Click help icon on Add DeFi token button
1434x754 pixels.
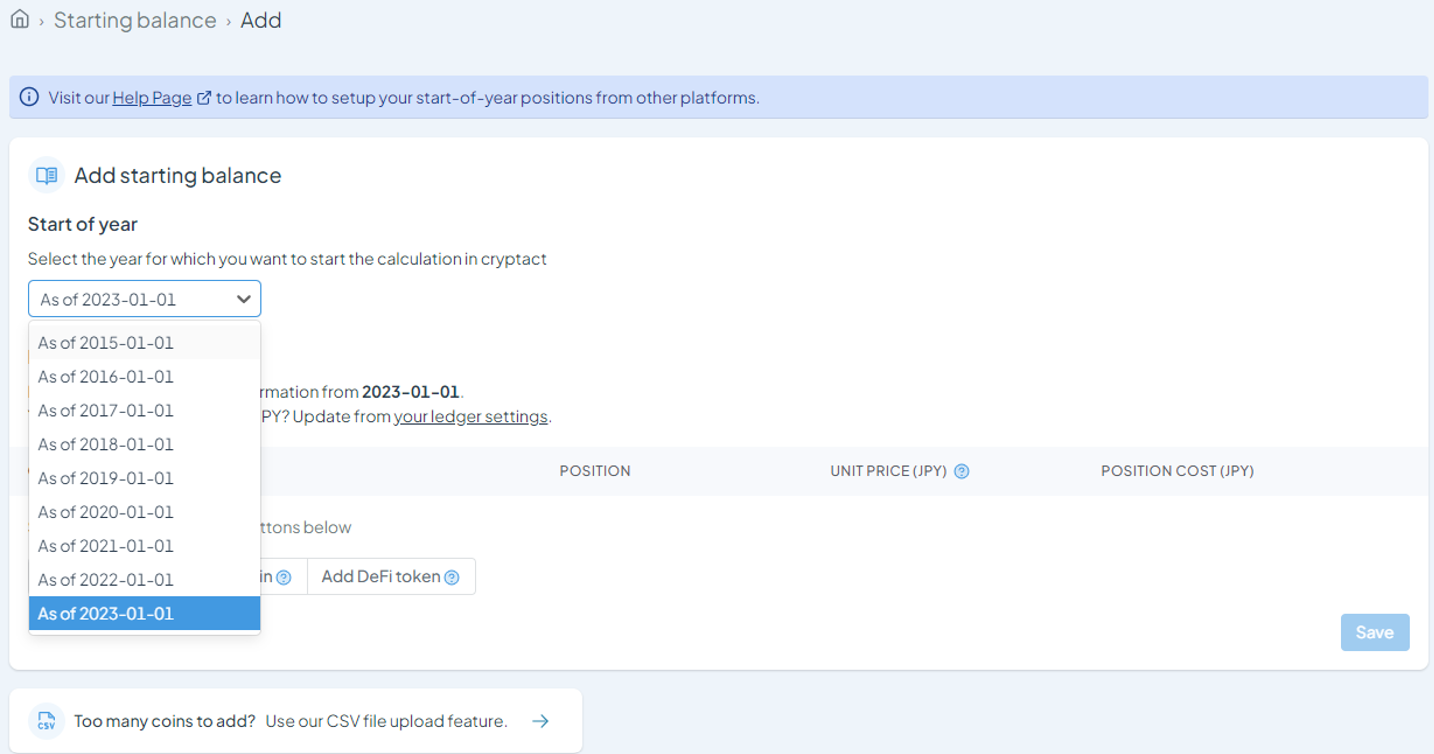coord(452,577)
